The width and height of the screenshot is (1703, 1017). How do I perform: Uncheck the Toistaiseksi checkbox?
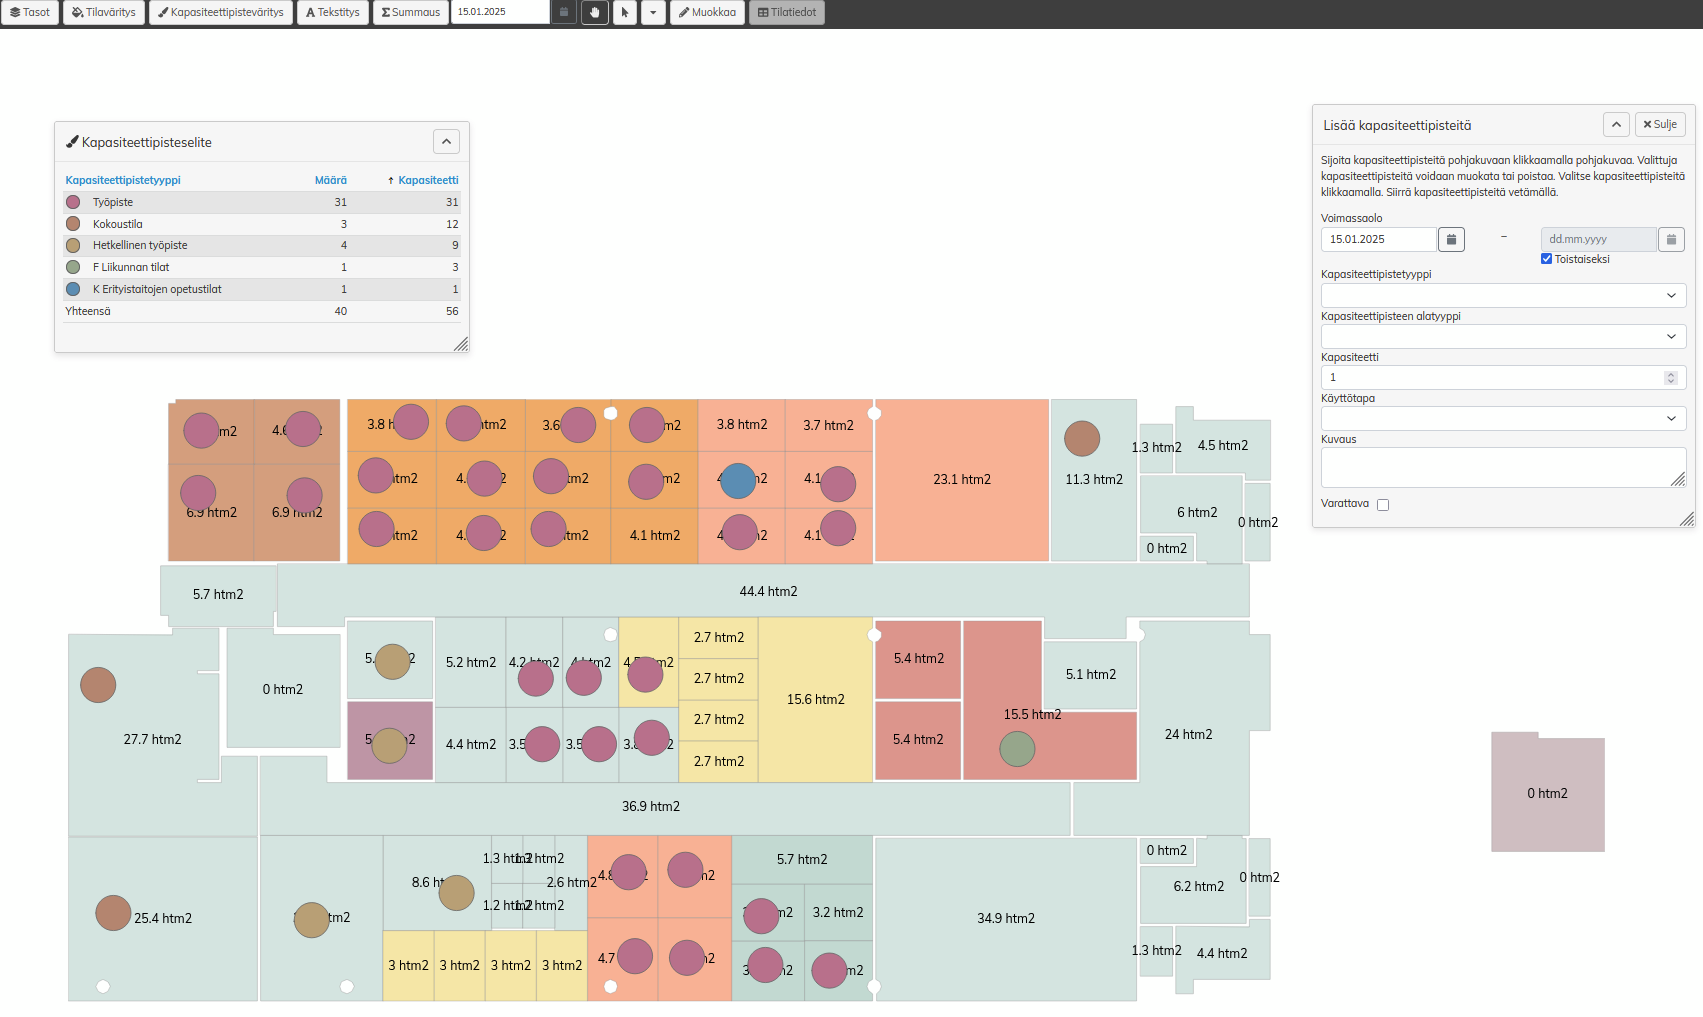[x=1547, y=259]
